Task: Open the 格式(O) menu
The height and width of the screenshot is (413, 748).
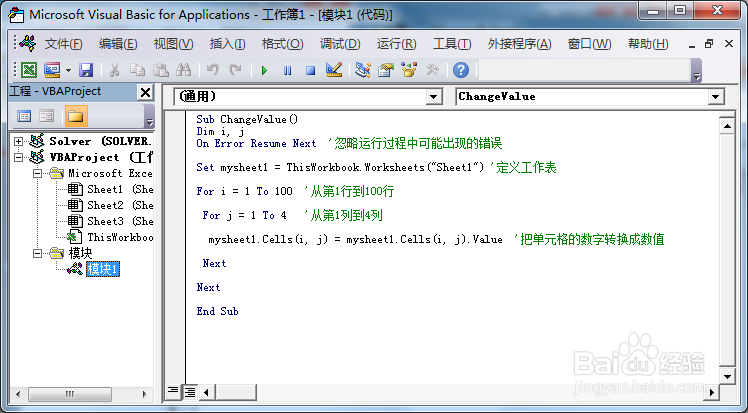Action: coord(282,44)
